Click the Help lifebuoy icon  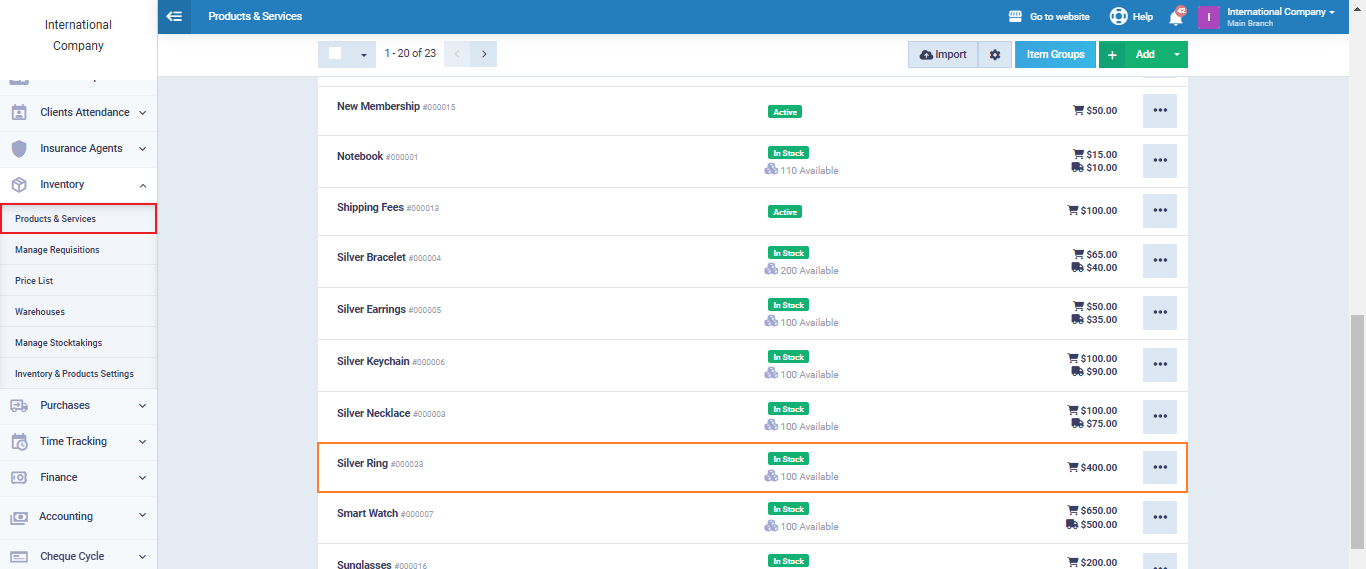point(1118,17)
